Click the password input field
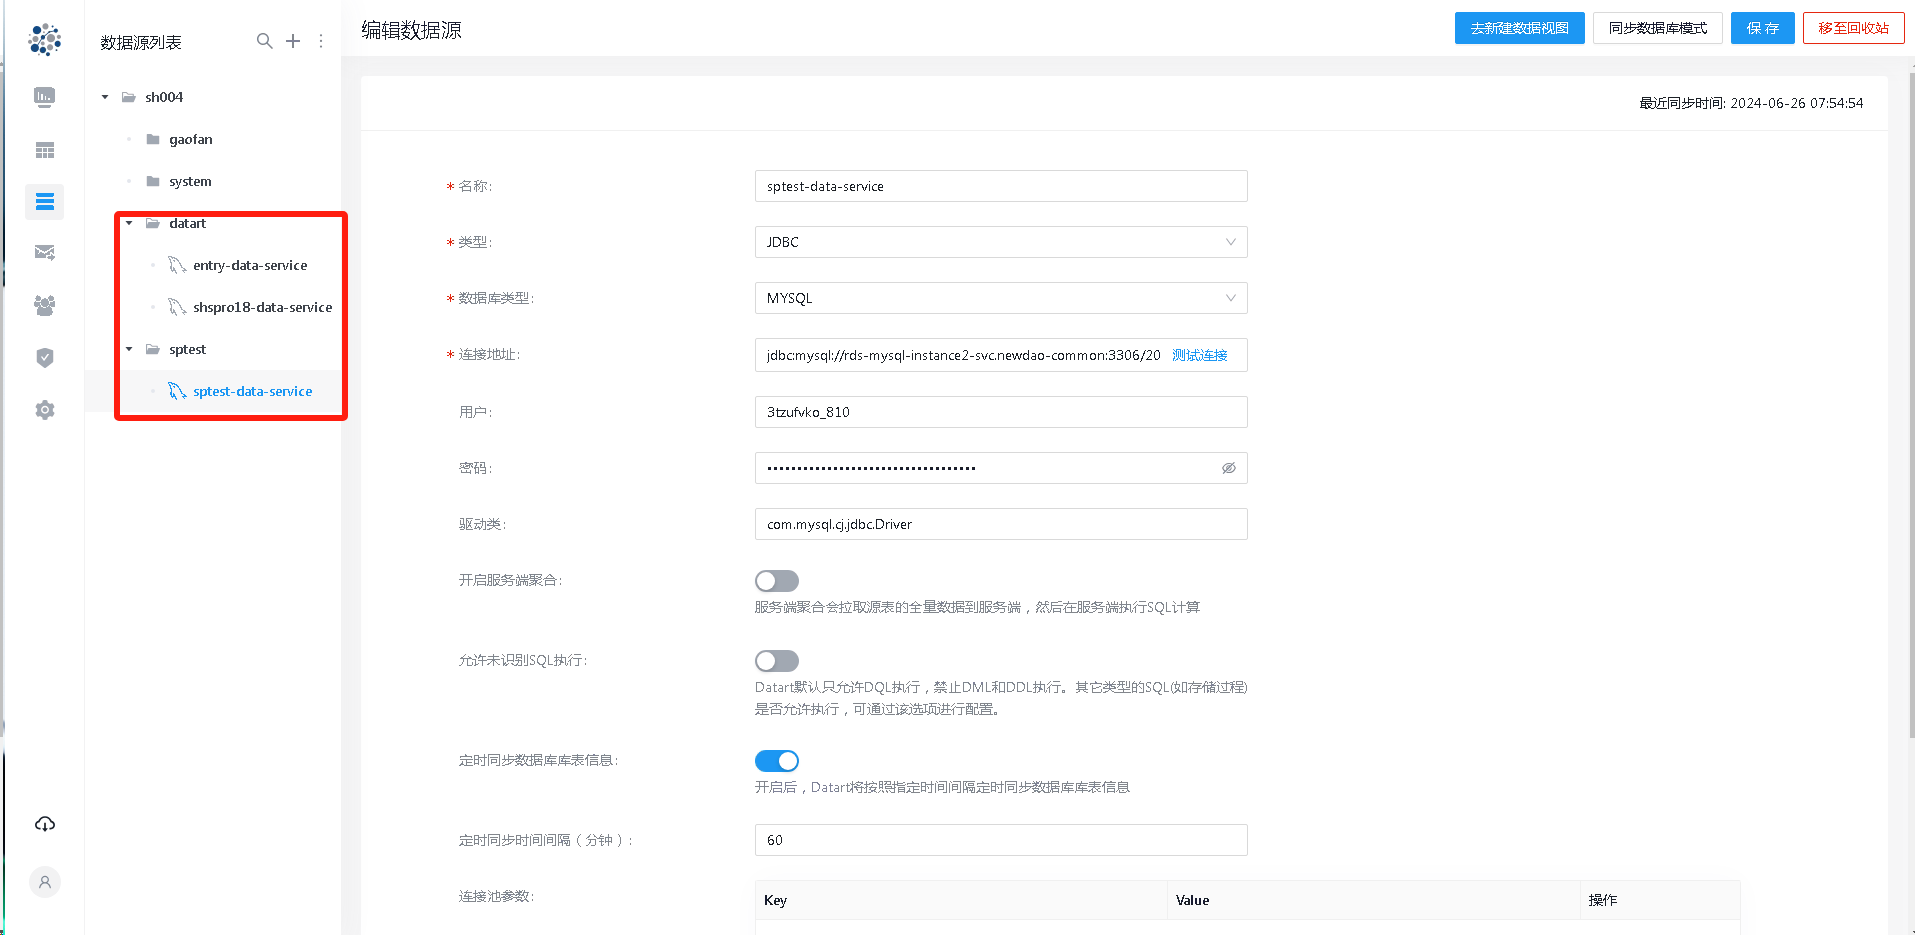The width and height of the screenshot is (1915, 935). point(1001,468)
